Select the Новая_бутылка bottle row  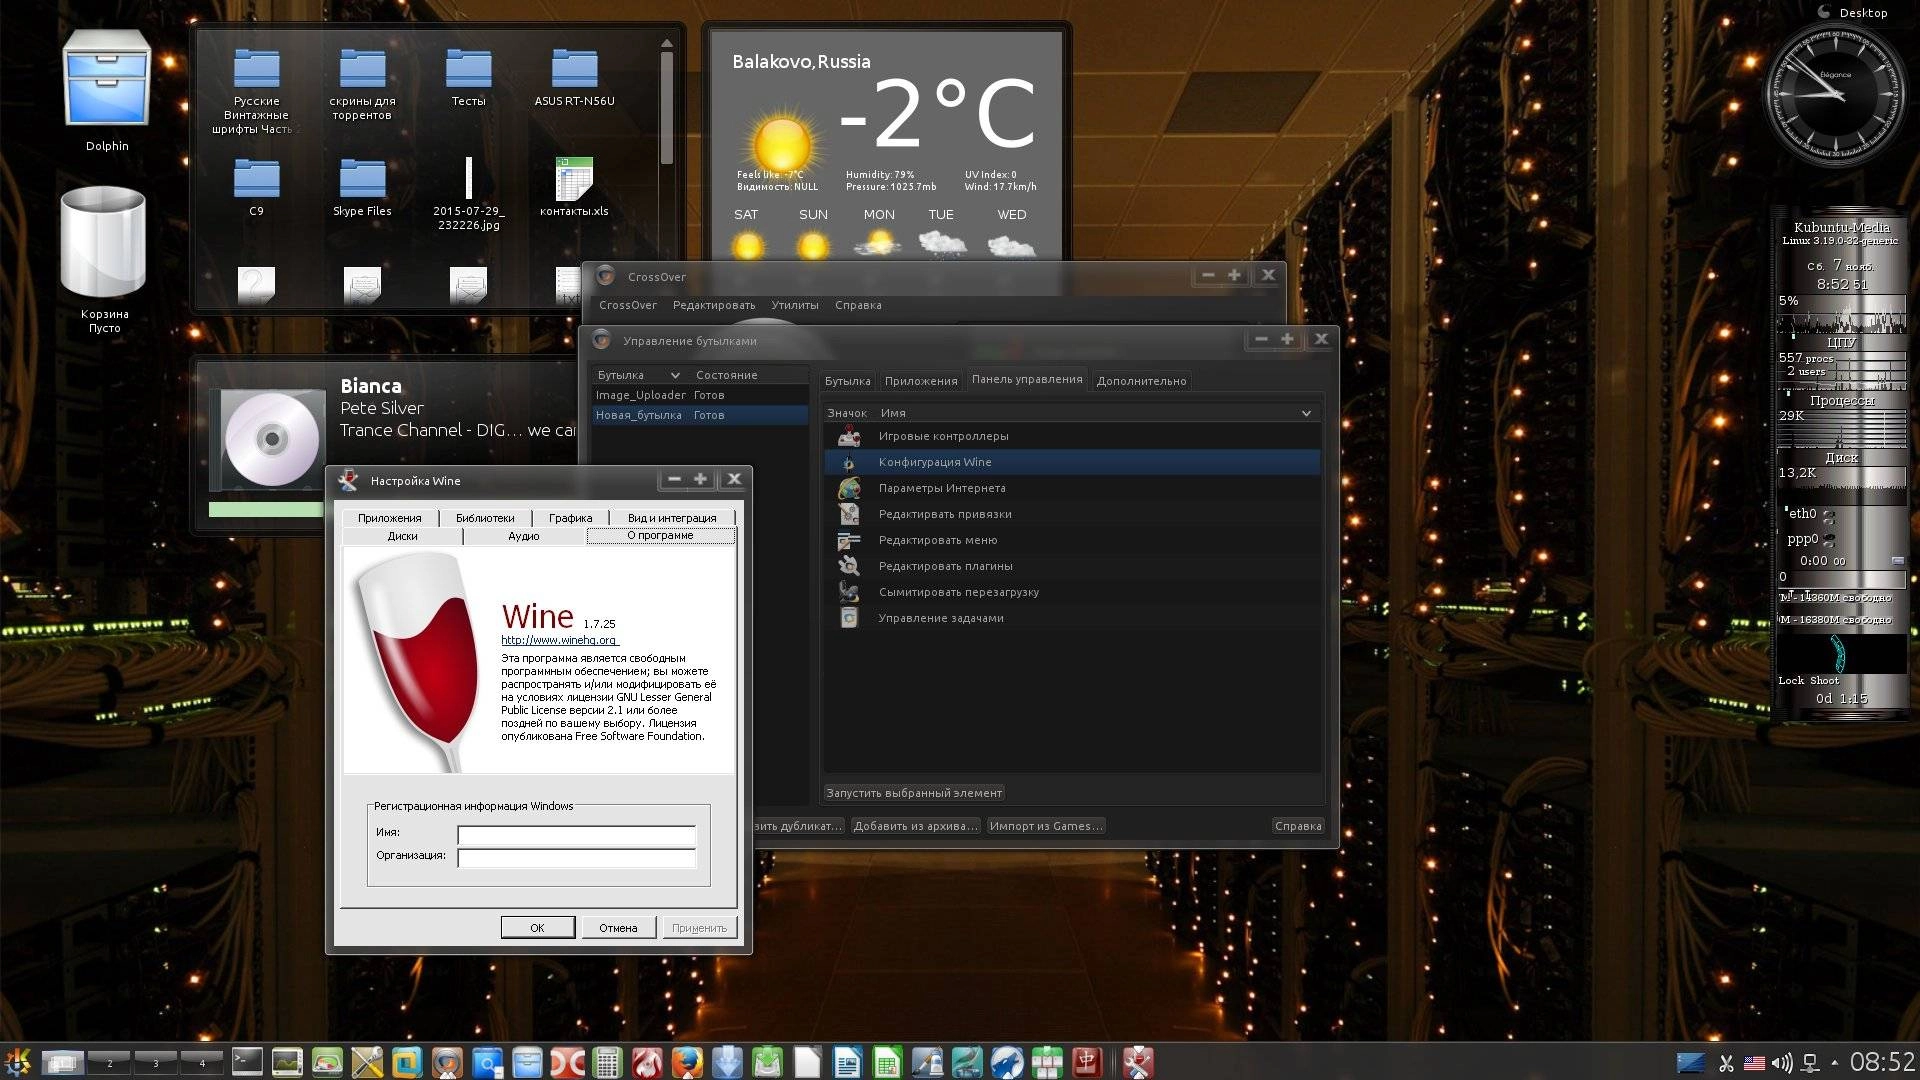coord(700,415)
